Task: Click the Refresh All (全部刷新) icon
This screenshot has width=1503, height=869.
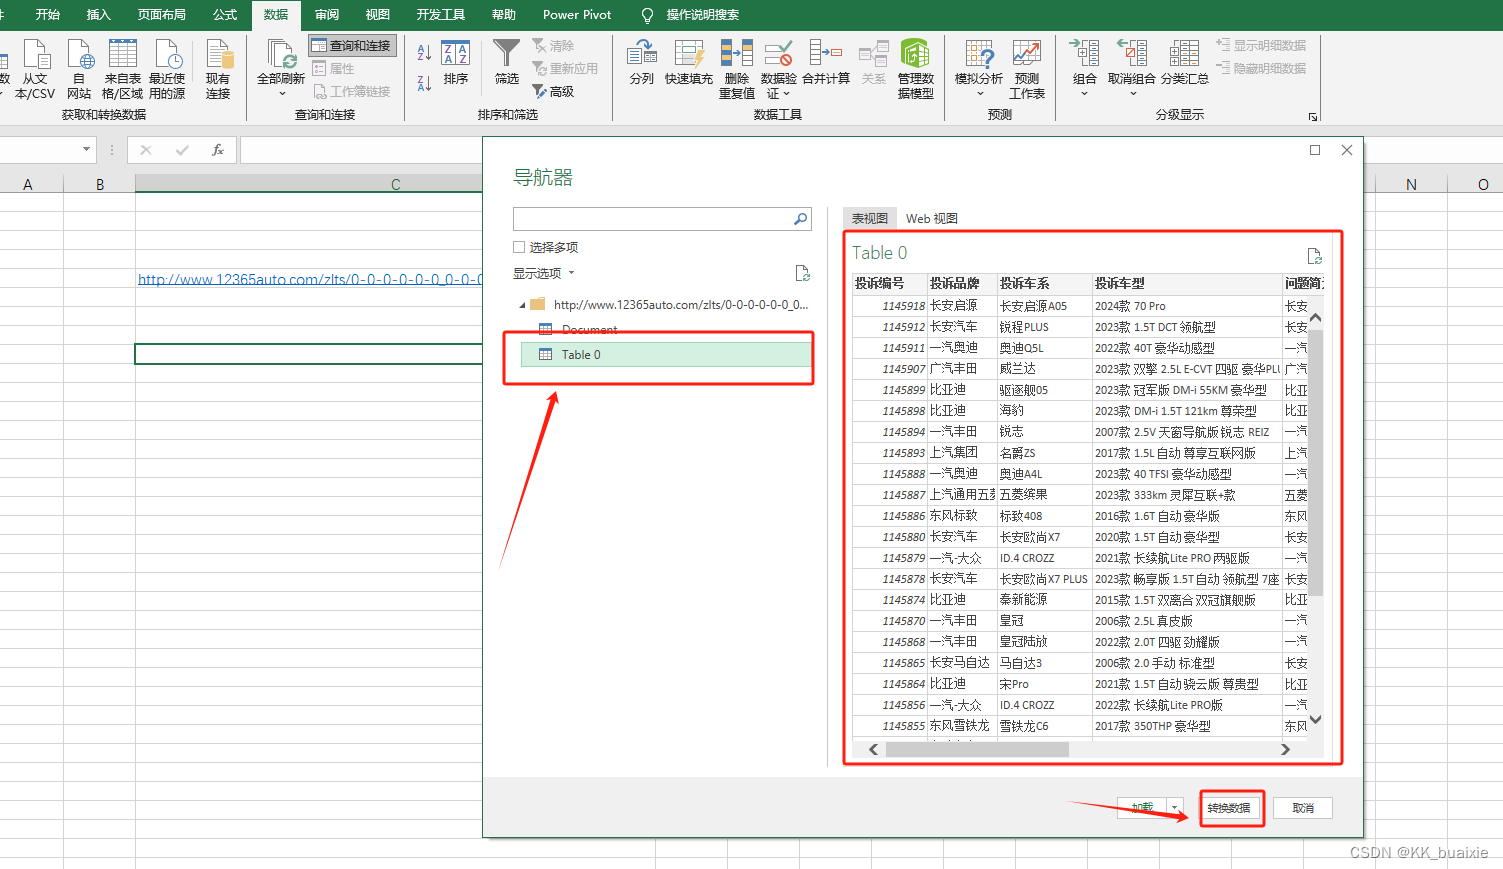Action: [281, 55]
